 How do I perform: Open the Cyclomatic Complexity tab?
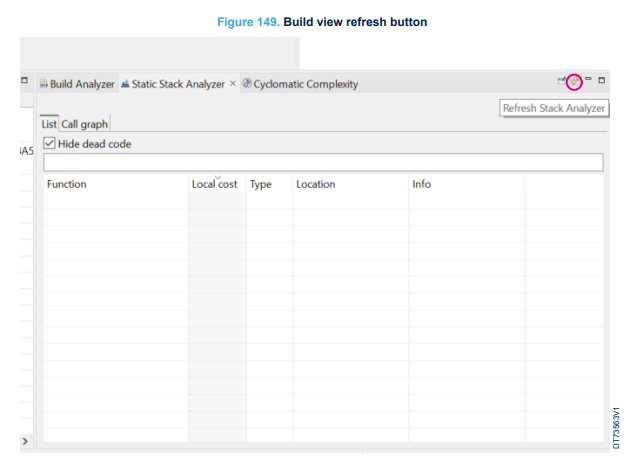coord(301,84)
